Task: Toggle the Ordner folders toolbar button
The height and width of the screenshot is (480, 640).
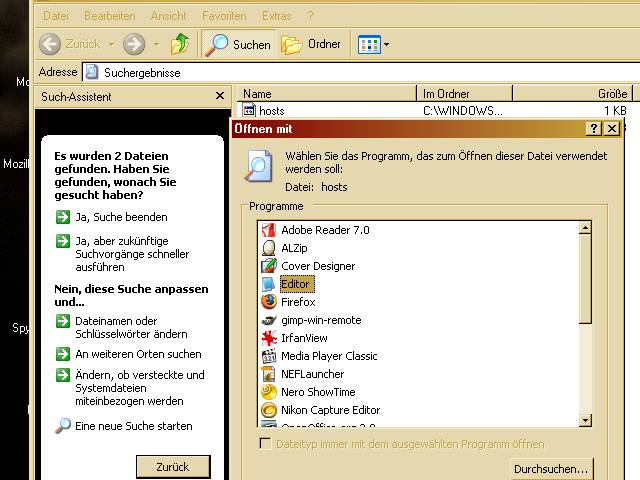Action: pos(311,44)
